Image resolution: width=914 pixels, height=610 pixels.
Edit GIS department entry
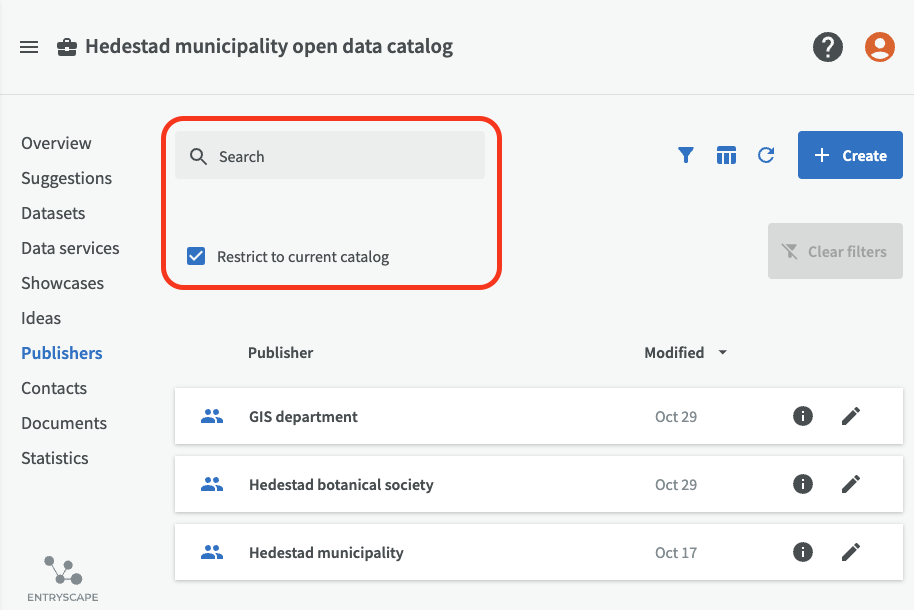[851, 416]
